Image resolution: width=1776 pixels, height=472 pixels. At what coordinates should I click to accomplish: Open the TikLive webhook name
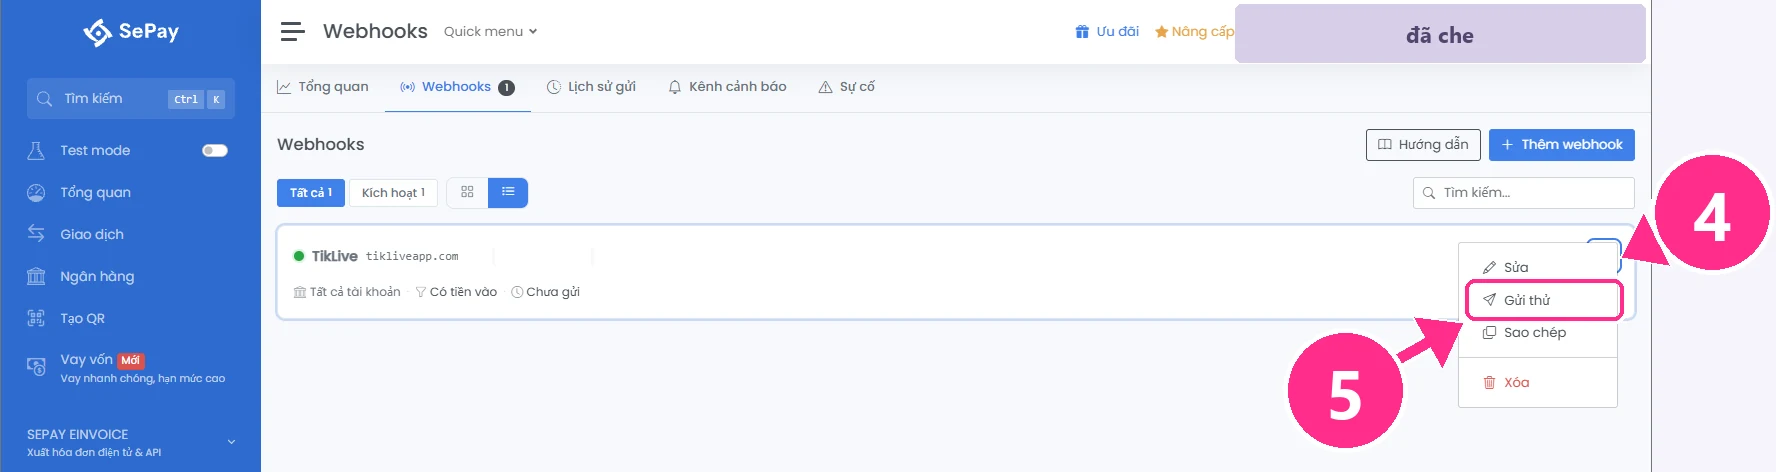[335, 256]
